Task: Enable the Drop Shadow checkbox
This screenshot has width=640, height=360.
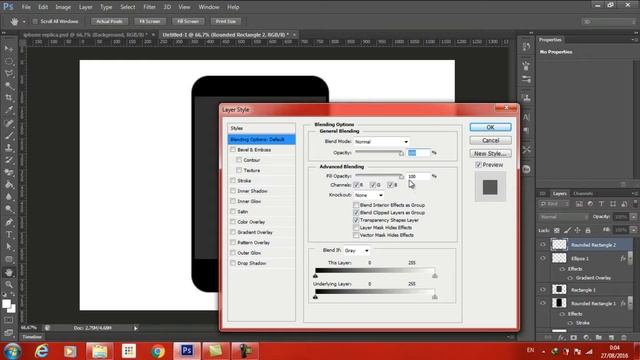Action: [x=233, y=263]
